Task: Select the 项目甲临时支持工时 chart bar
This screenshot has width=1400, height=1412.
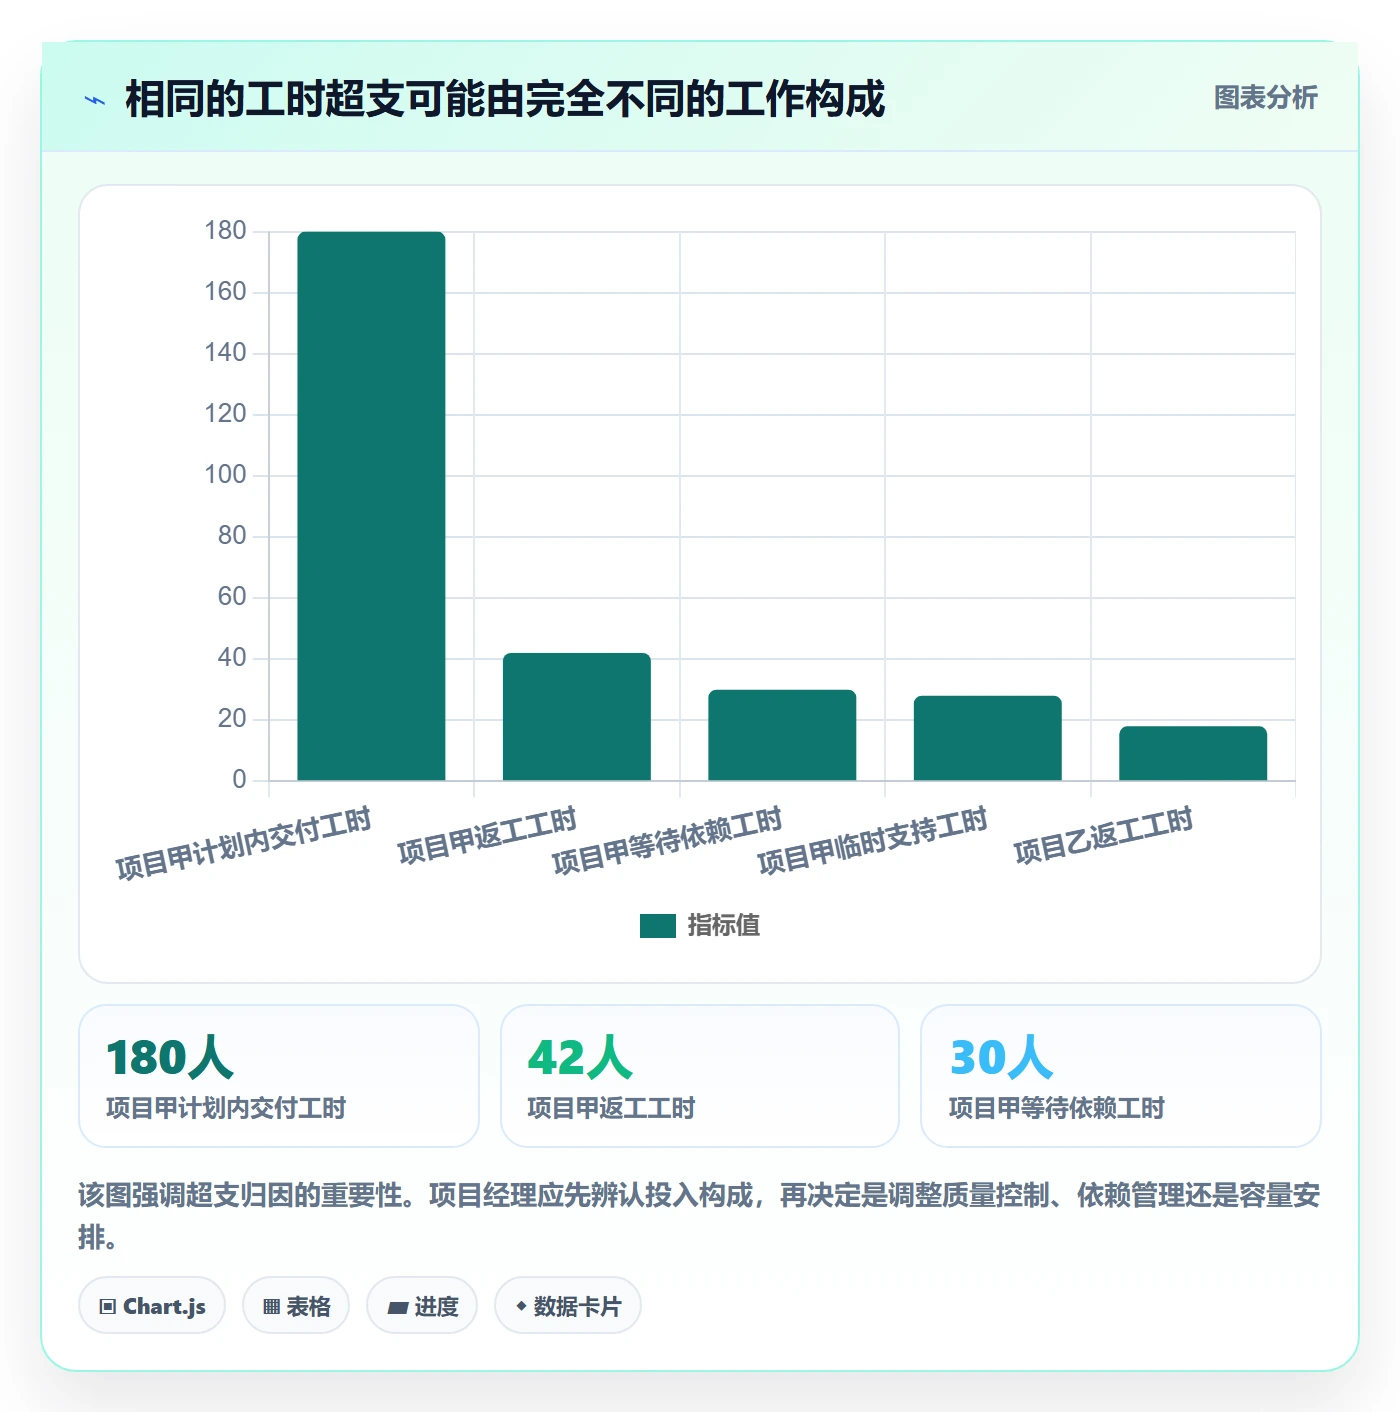Action: (988, 738)
